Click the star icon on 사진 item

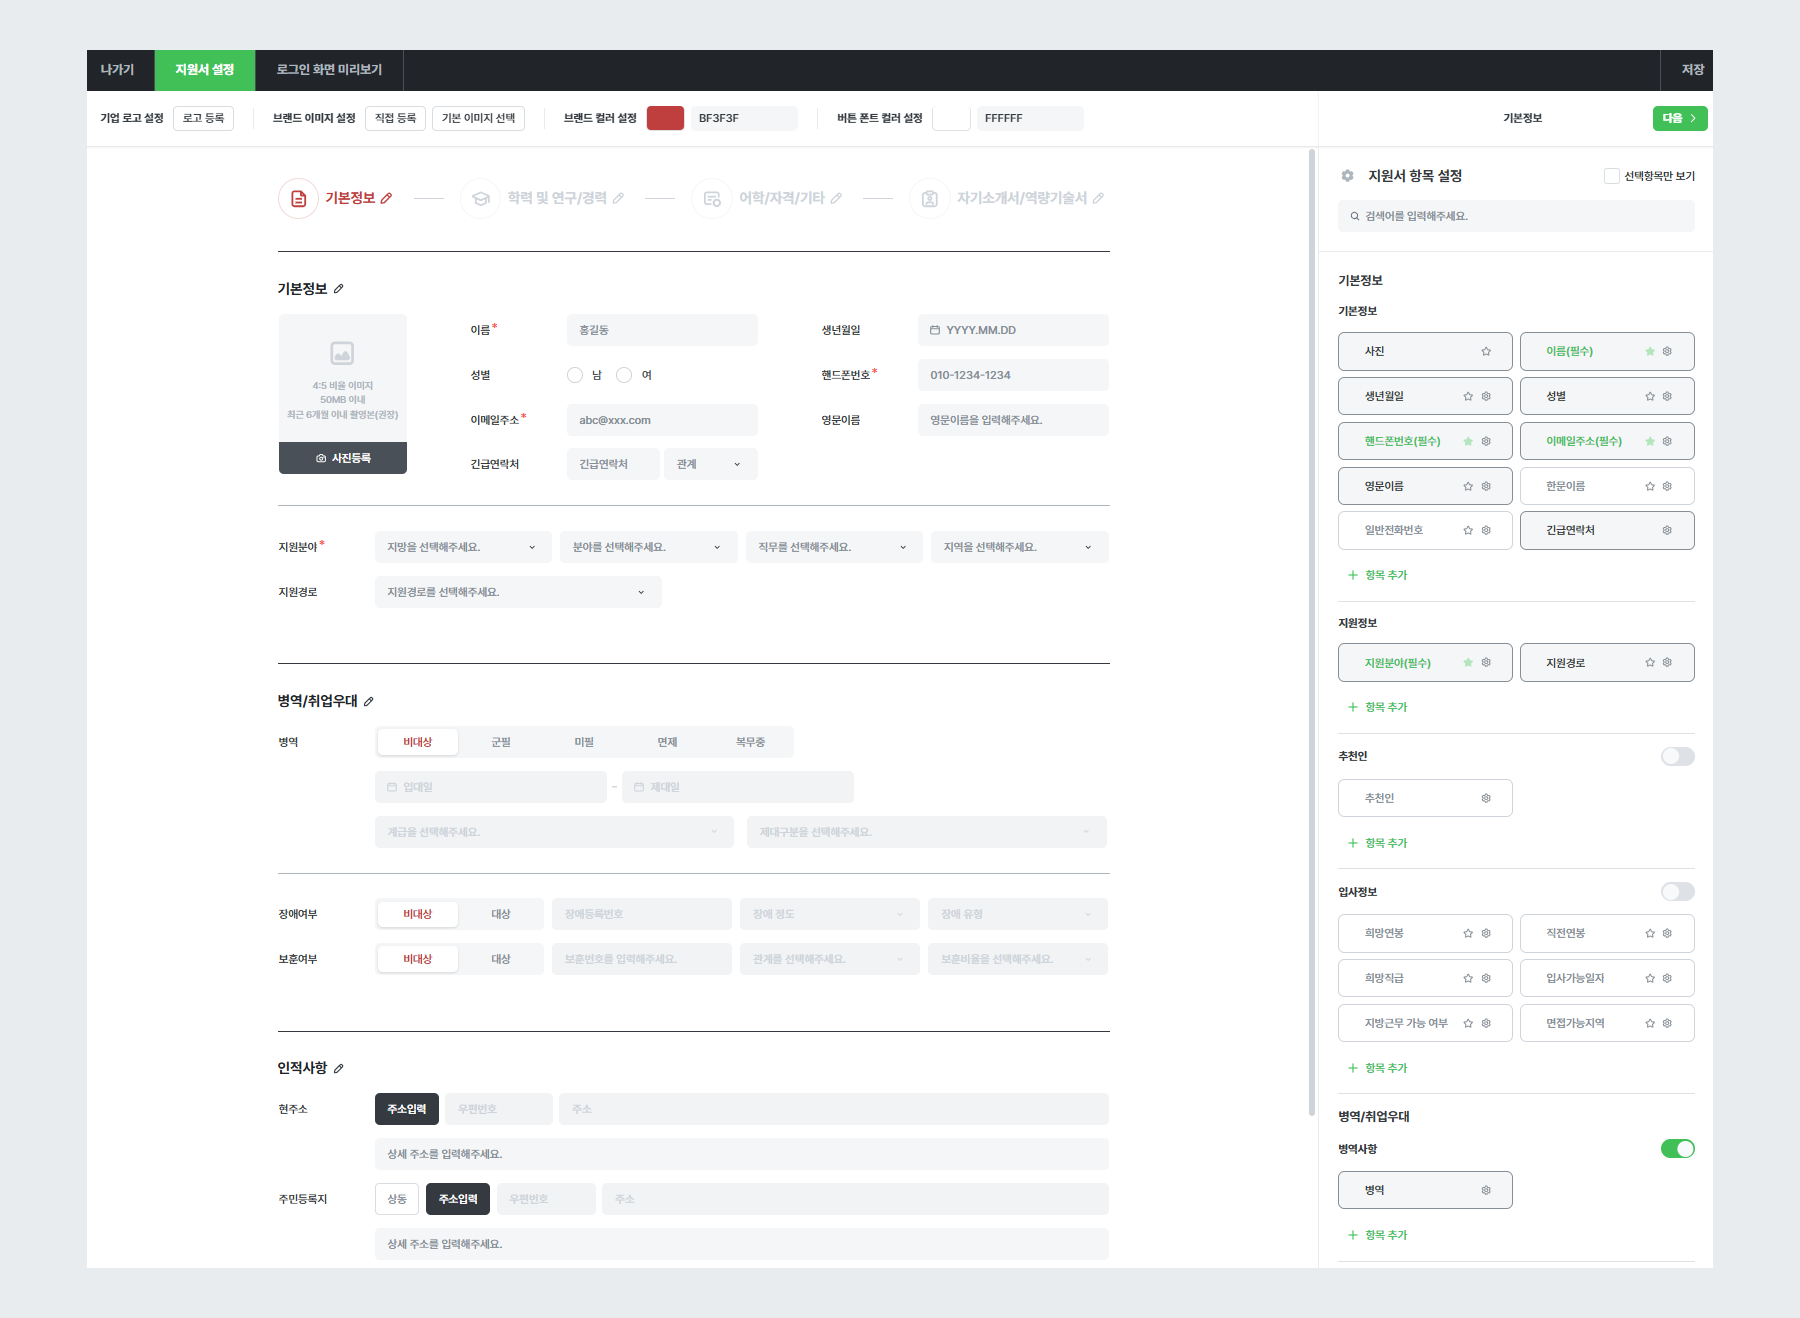click(x=1486, y=351)
